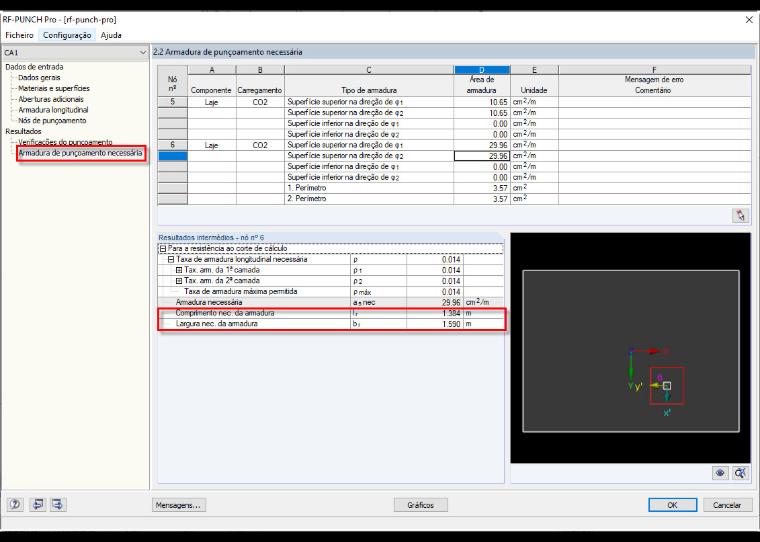Expand 'Tax. arm. da 1ª camada' row
Screen dimensions: 760x542
[179, 270]
